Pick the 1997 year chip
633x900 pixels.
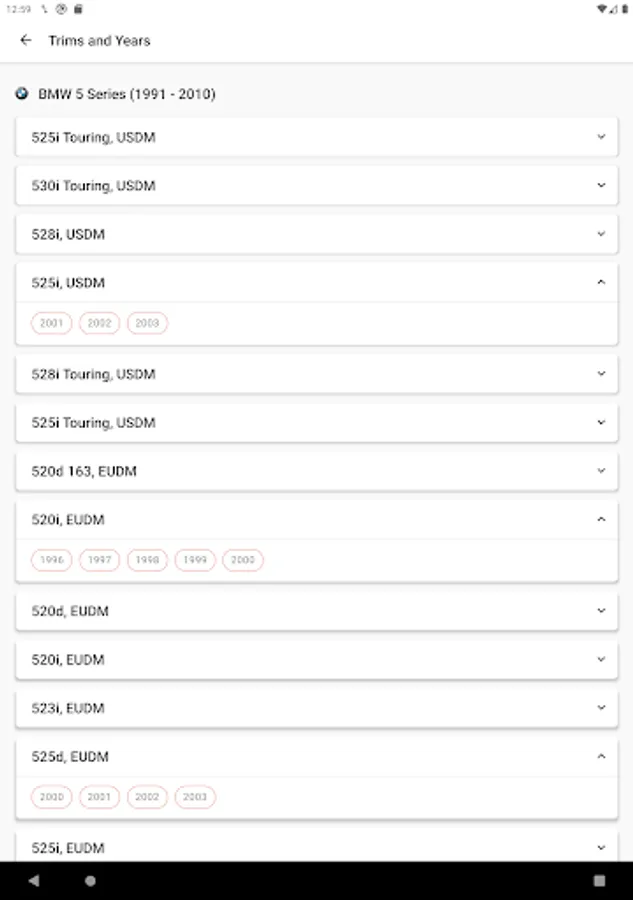99,560
